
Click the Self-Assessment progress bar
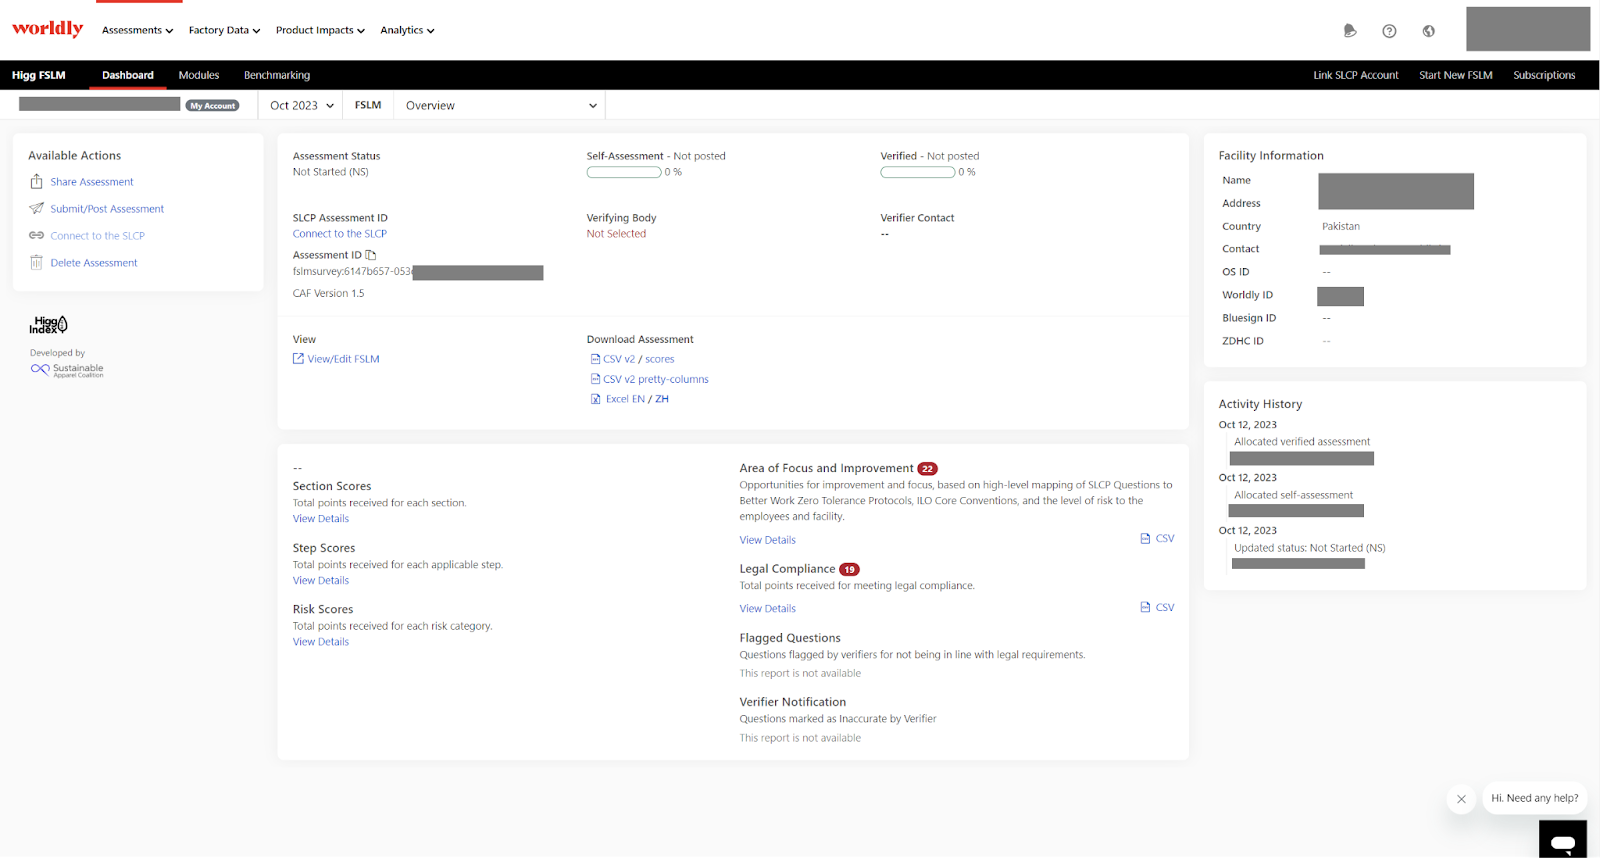(624, 173)
